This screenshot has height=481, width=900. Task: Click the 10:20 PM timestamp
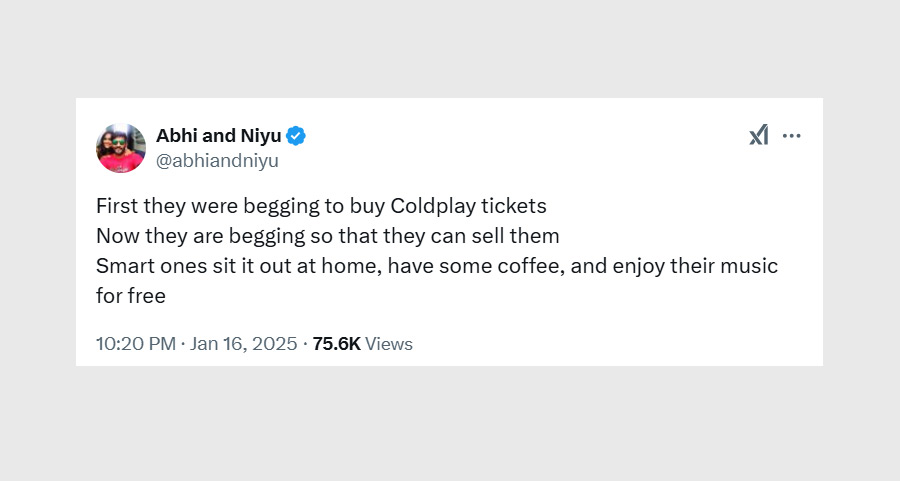tap(135, 344)
